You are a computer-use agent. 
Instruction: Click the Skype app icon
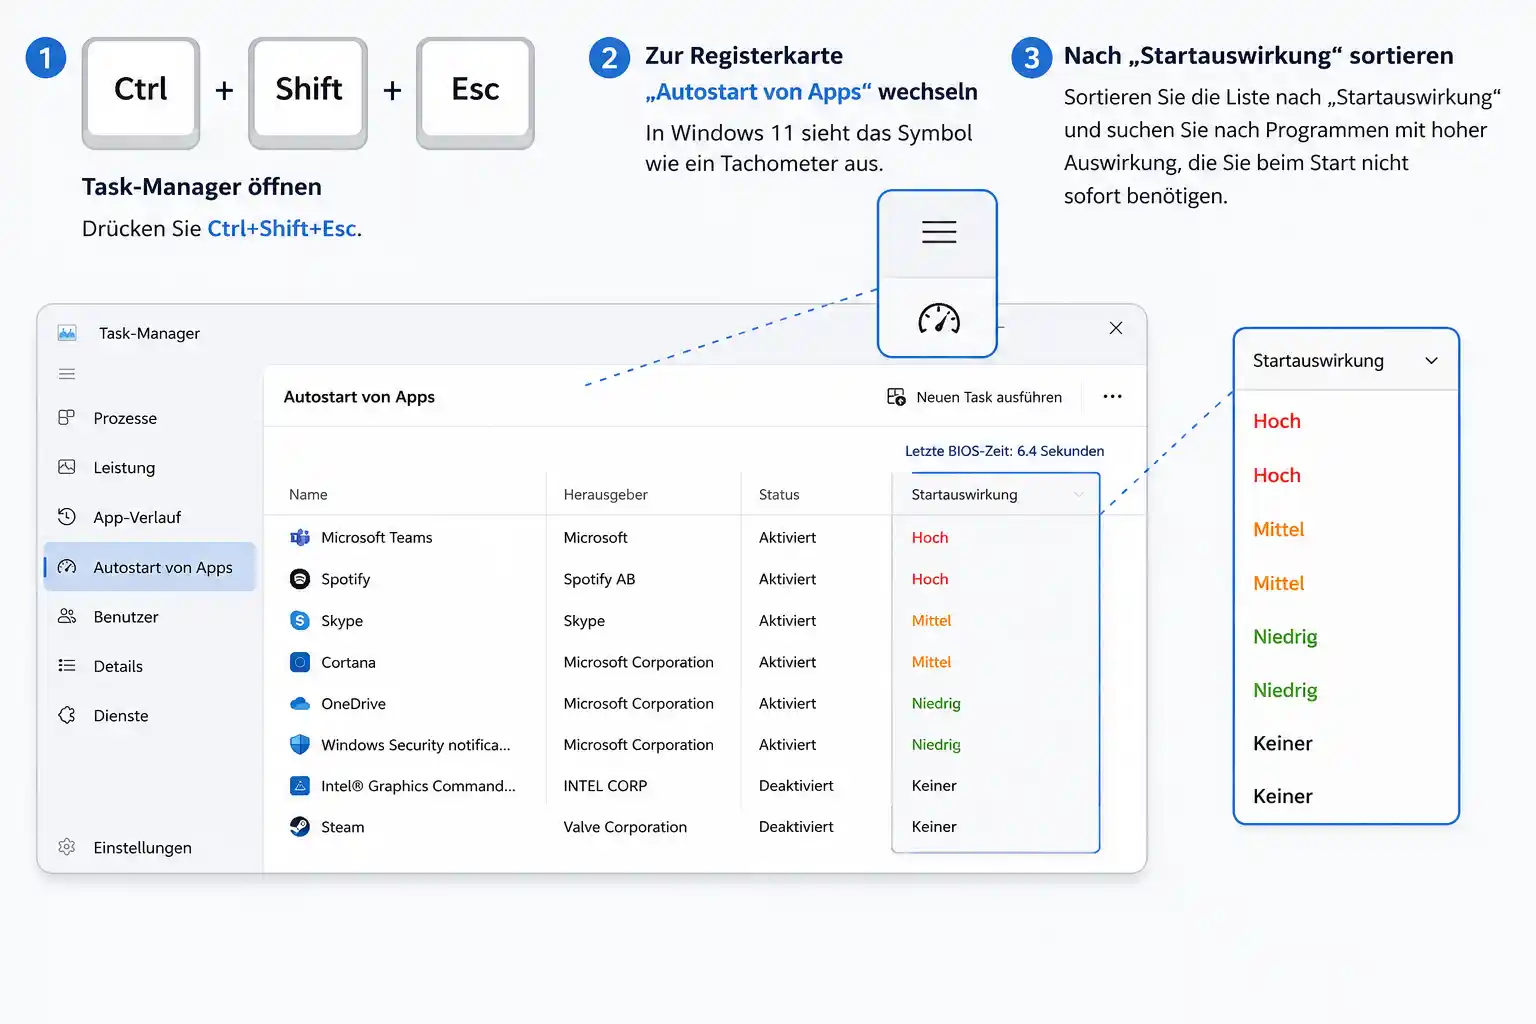[x=300, y=620]
